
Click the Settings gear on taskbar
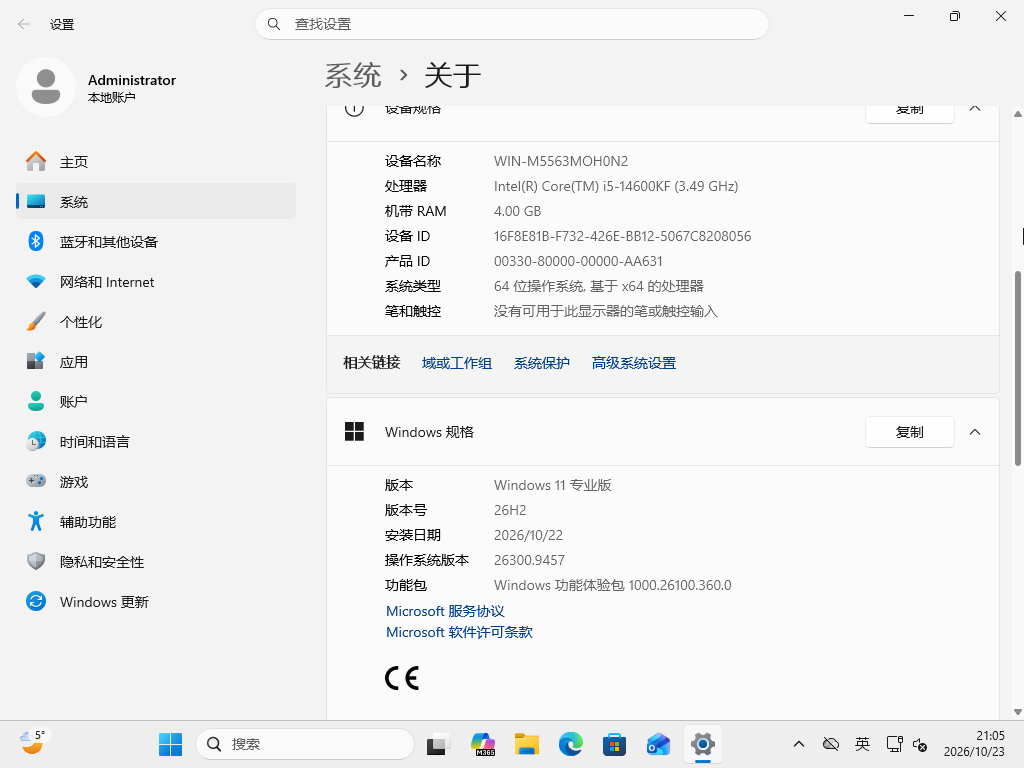(x=703, y=744)
